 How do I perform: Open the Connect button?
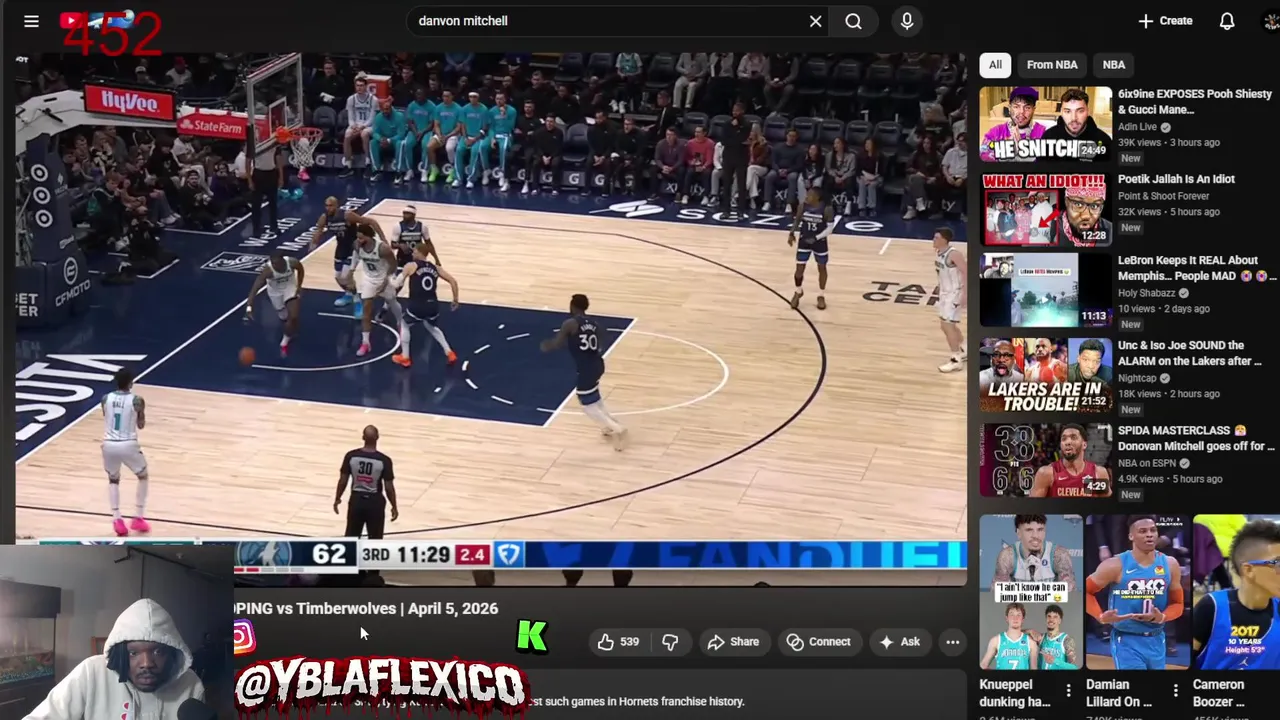[x=818, y=642]
